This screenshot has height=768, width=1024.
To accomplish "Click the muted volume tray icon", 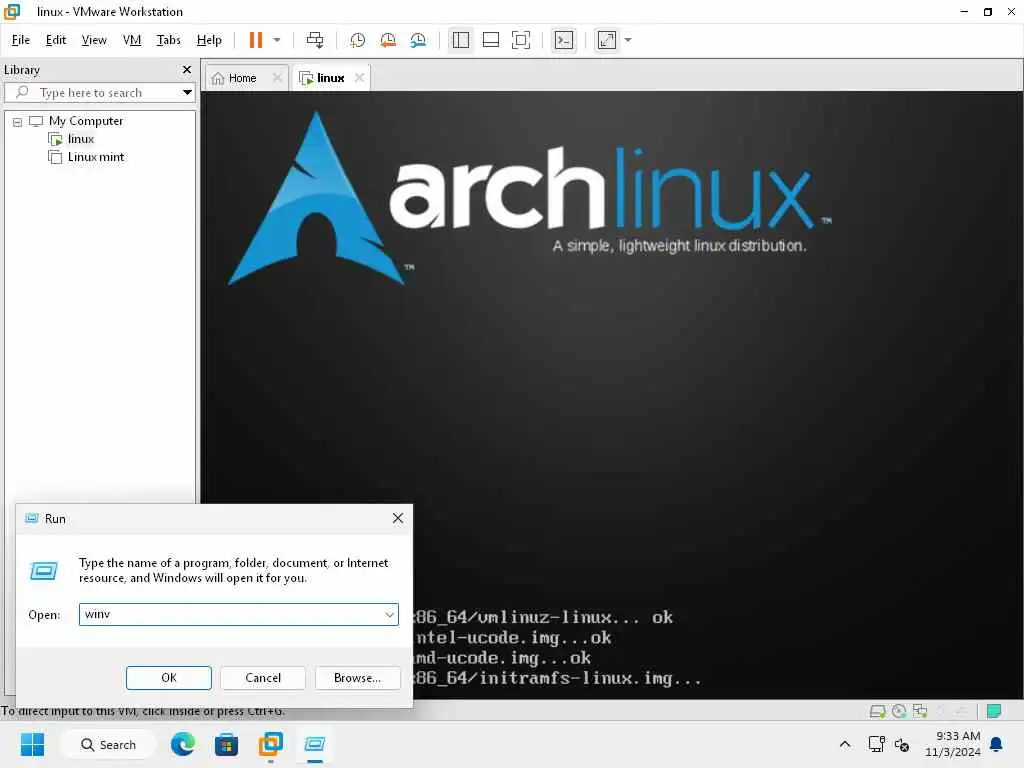I will 902,744.
